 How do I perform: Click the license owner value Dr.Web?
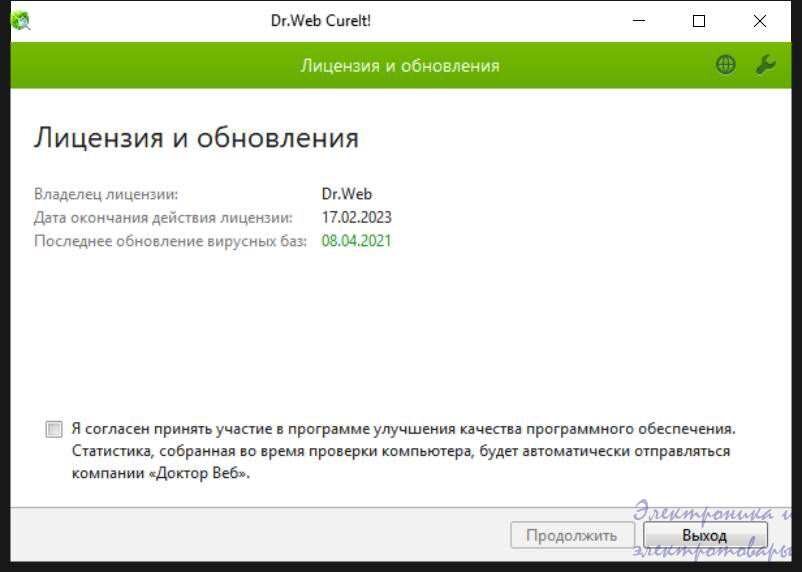tap(347, 194)
